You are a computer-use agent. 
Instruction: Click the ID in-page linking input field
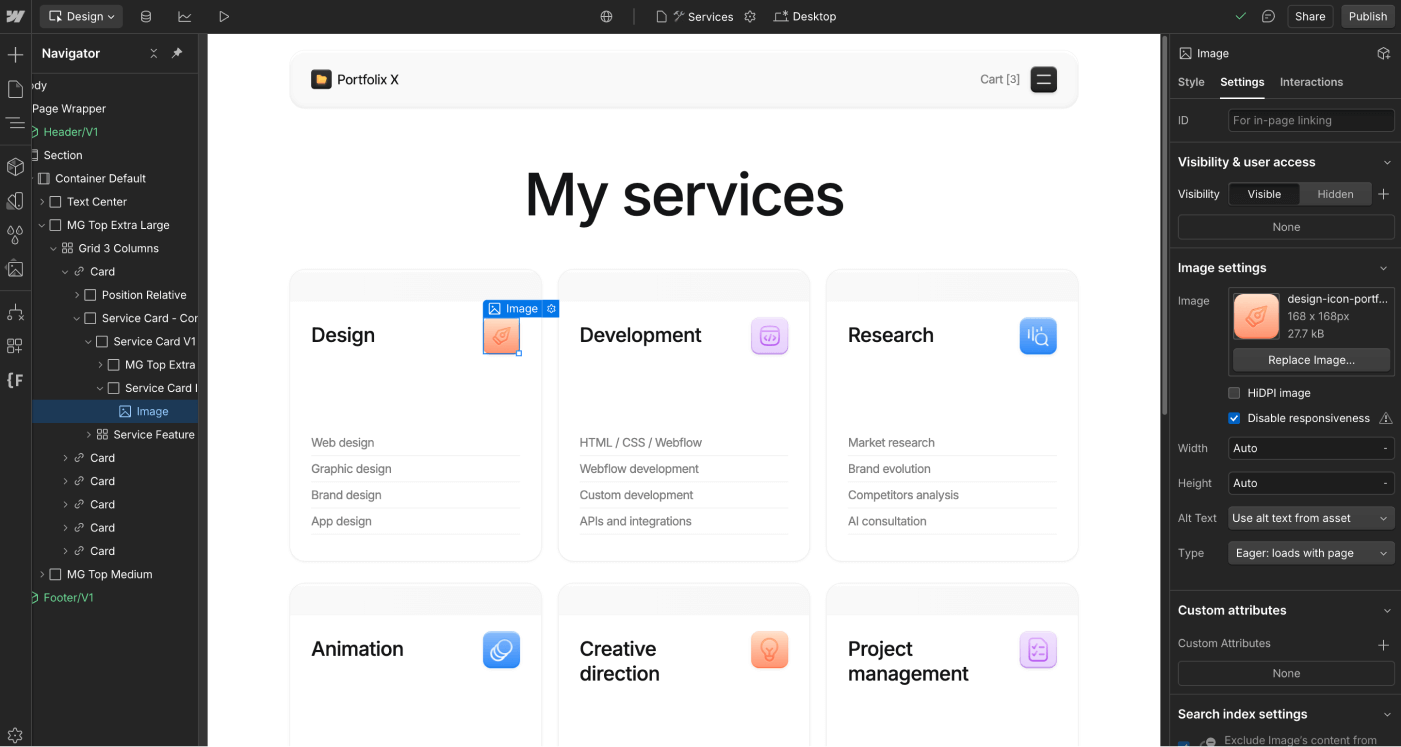1311,120
